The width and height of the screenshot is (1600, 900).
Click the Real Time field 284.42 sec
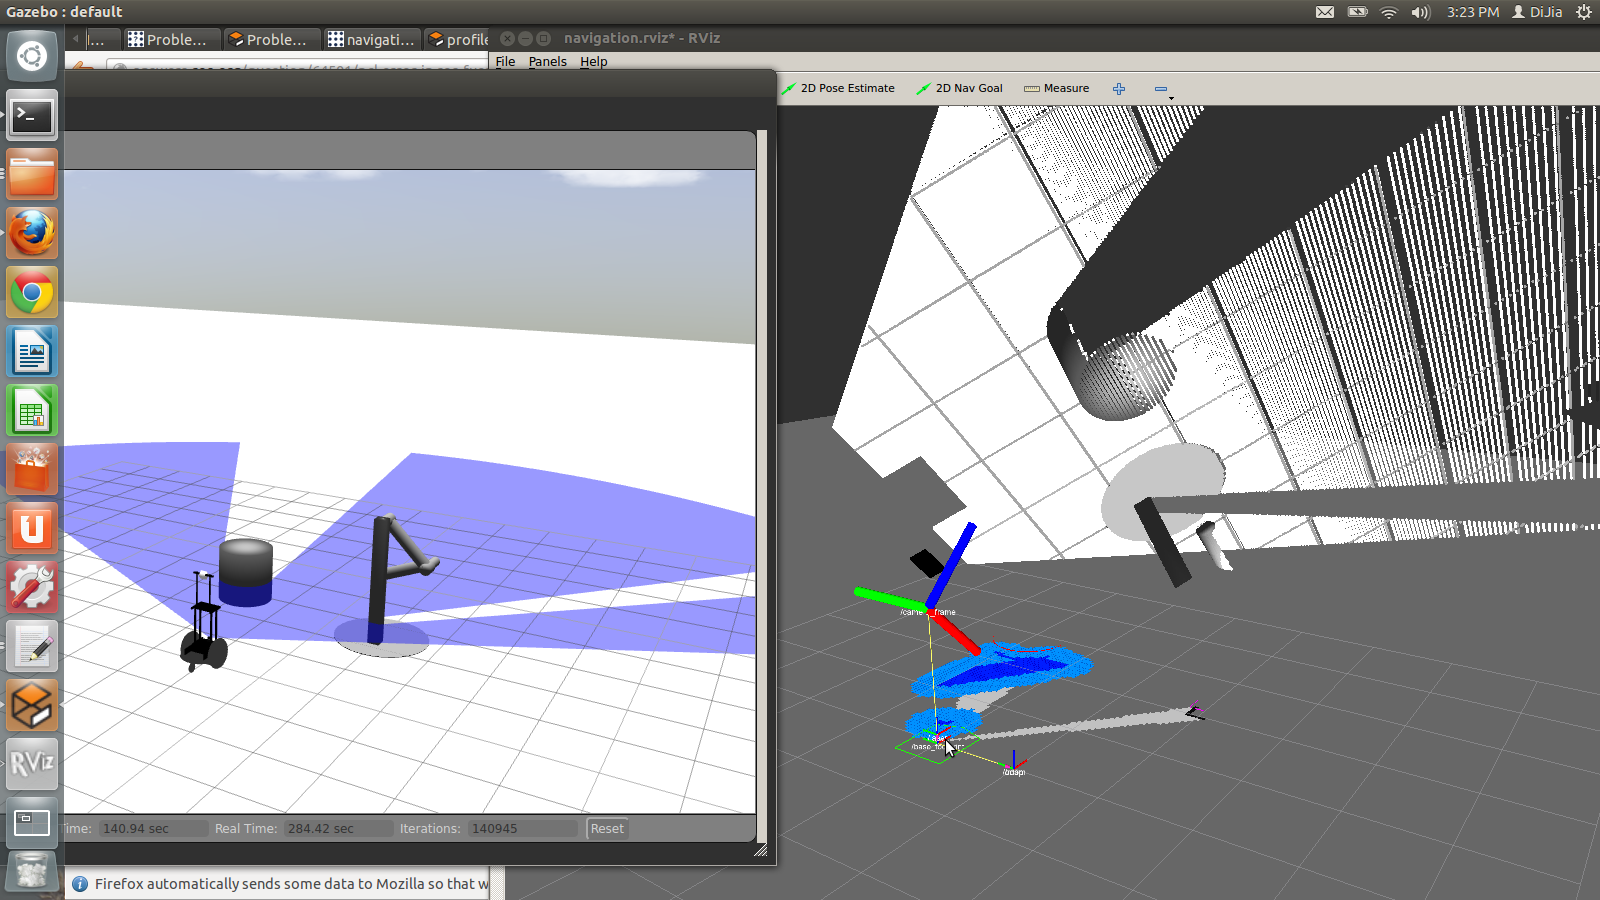338,828
